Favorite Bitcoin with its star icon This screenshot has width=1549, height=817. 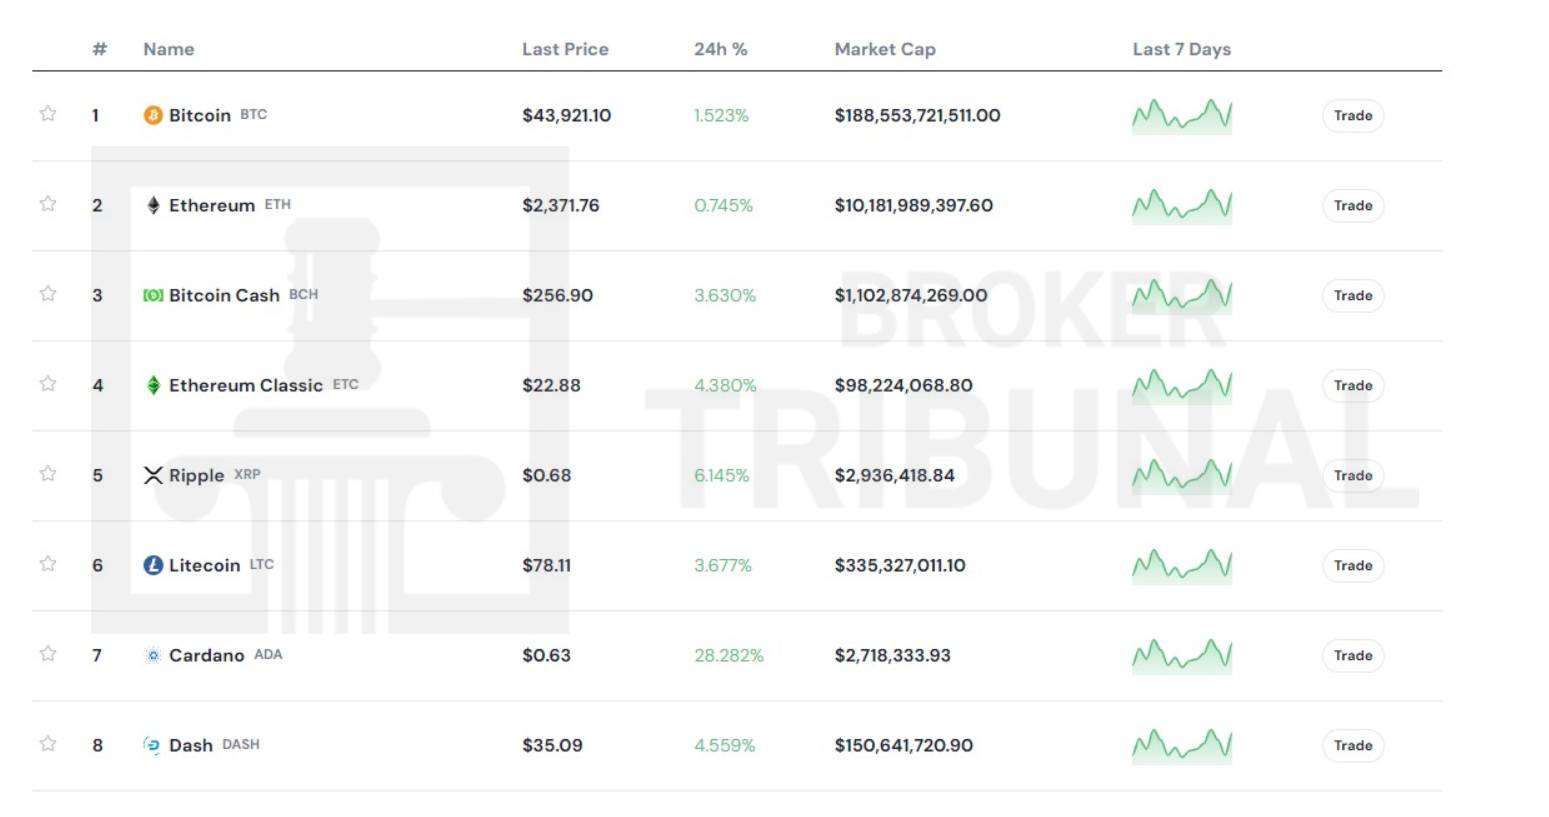[x=47, y=113]
